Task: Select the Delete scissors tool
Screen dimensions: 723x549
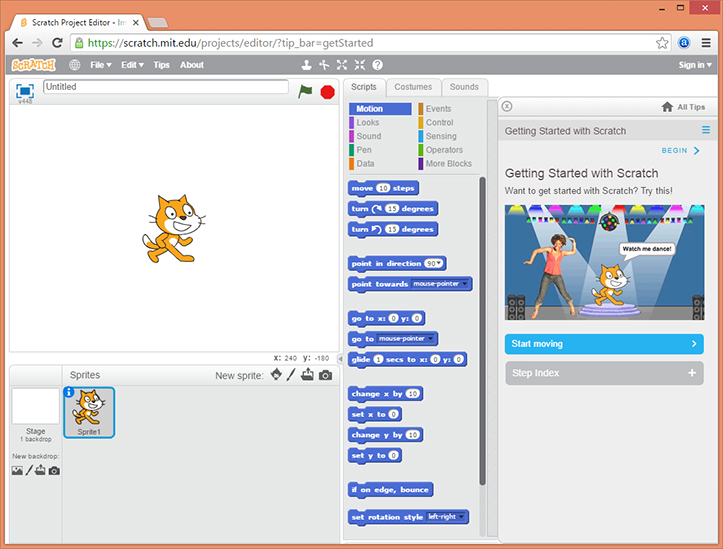Action: pos(324,65)
